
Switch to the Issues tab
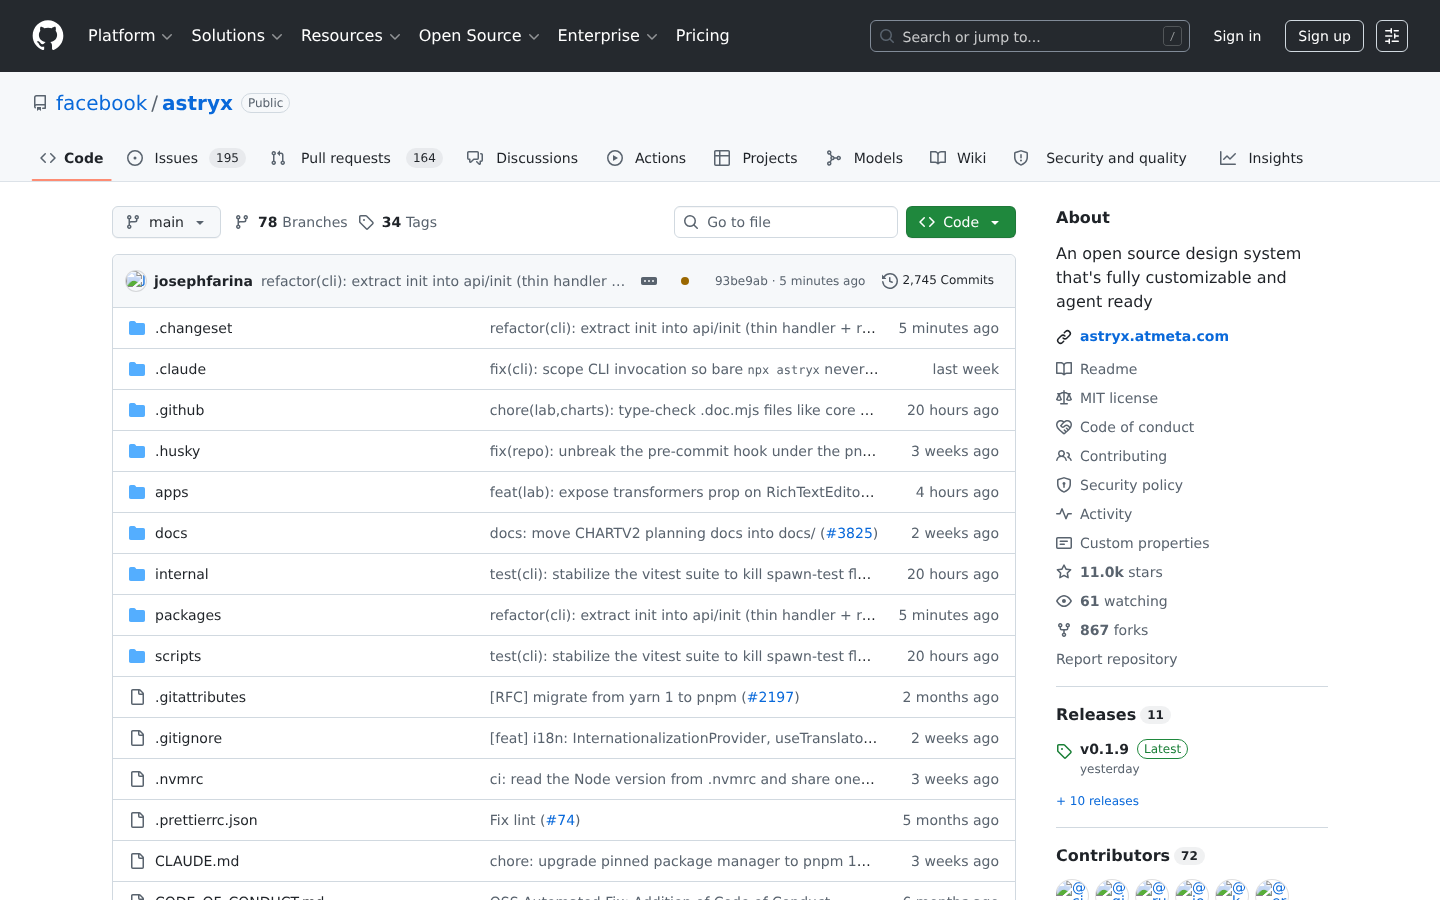(x=186, y=158)
